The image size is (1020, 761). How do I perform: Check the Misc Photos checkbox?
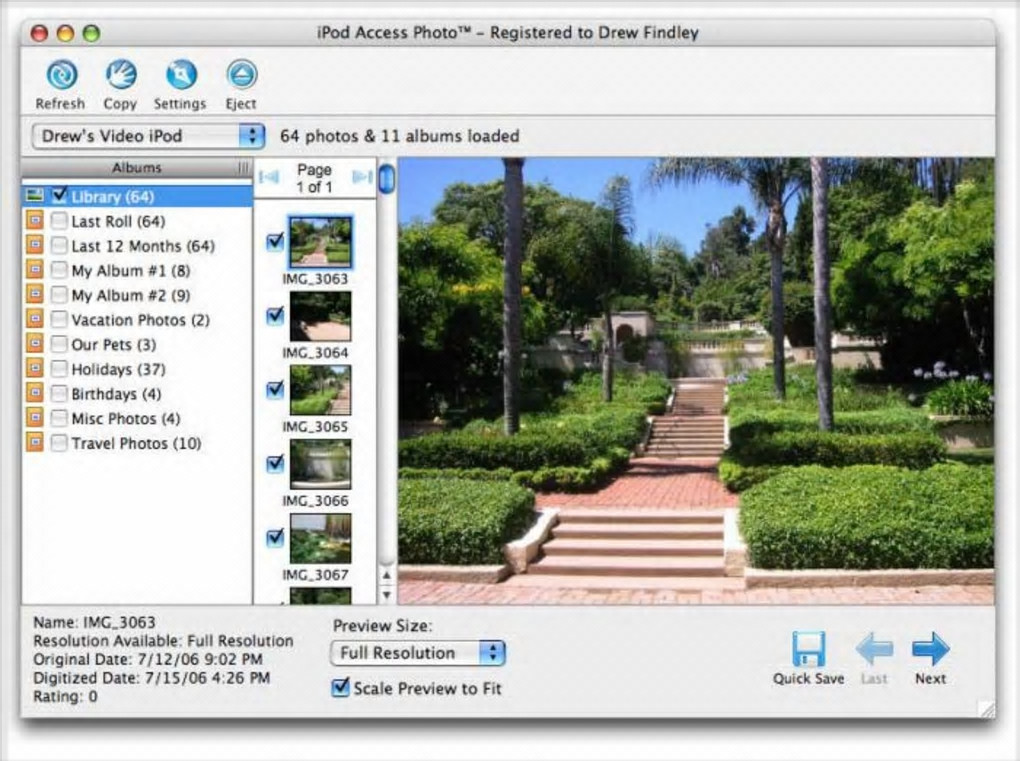[59, 419]
